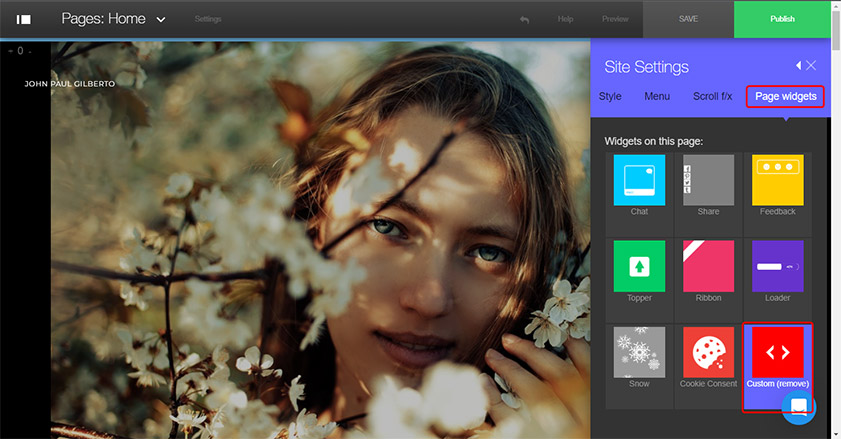Choose the Ribbon widget
The image size is (841, 439).
(x=708, y=267)
